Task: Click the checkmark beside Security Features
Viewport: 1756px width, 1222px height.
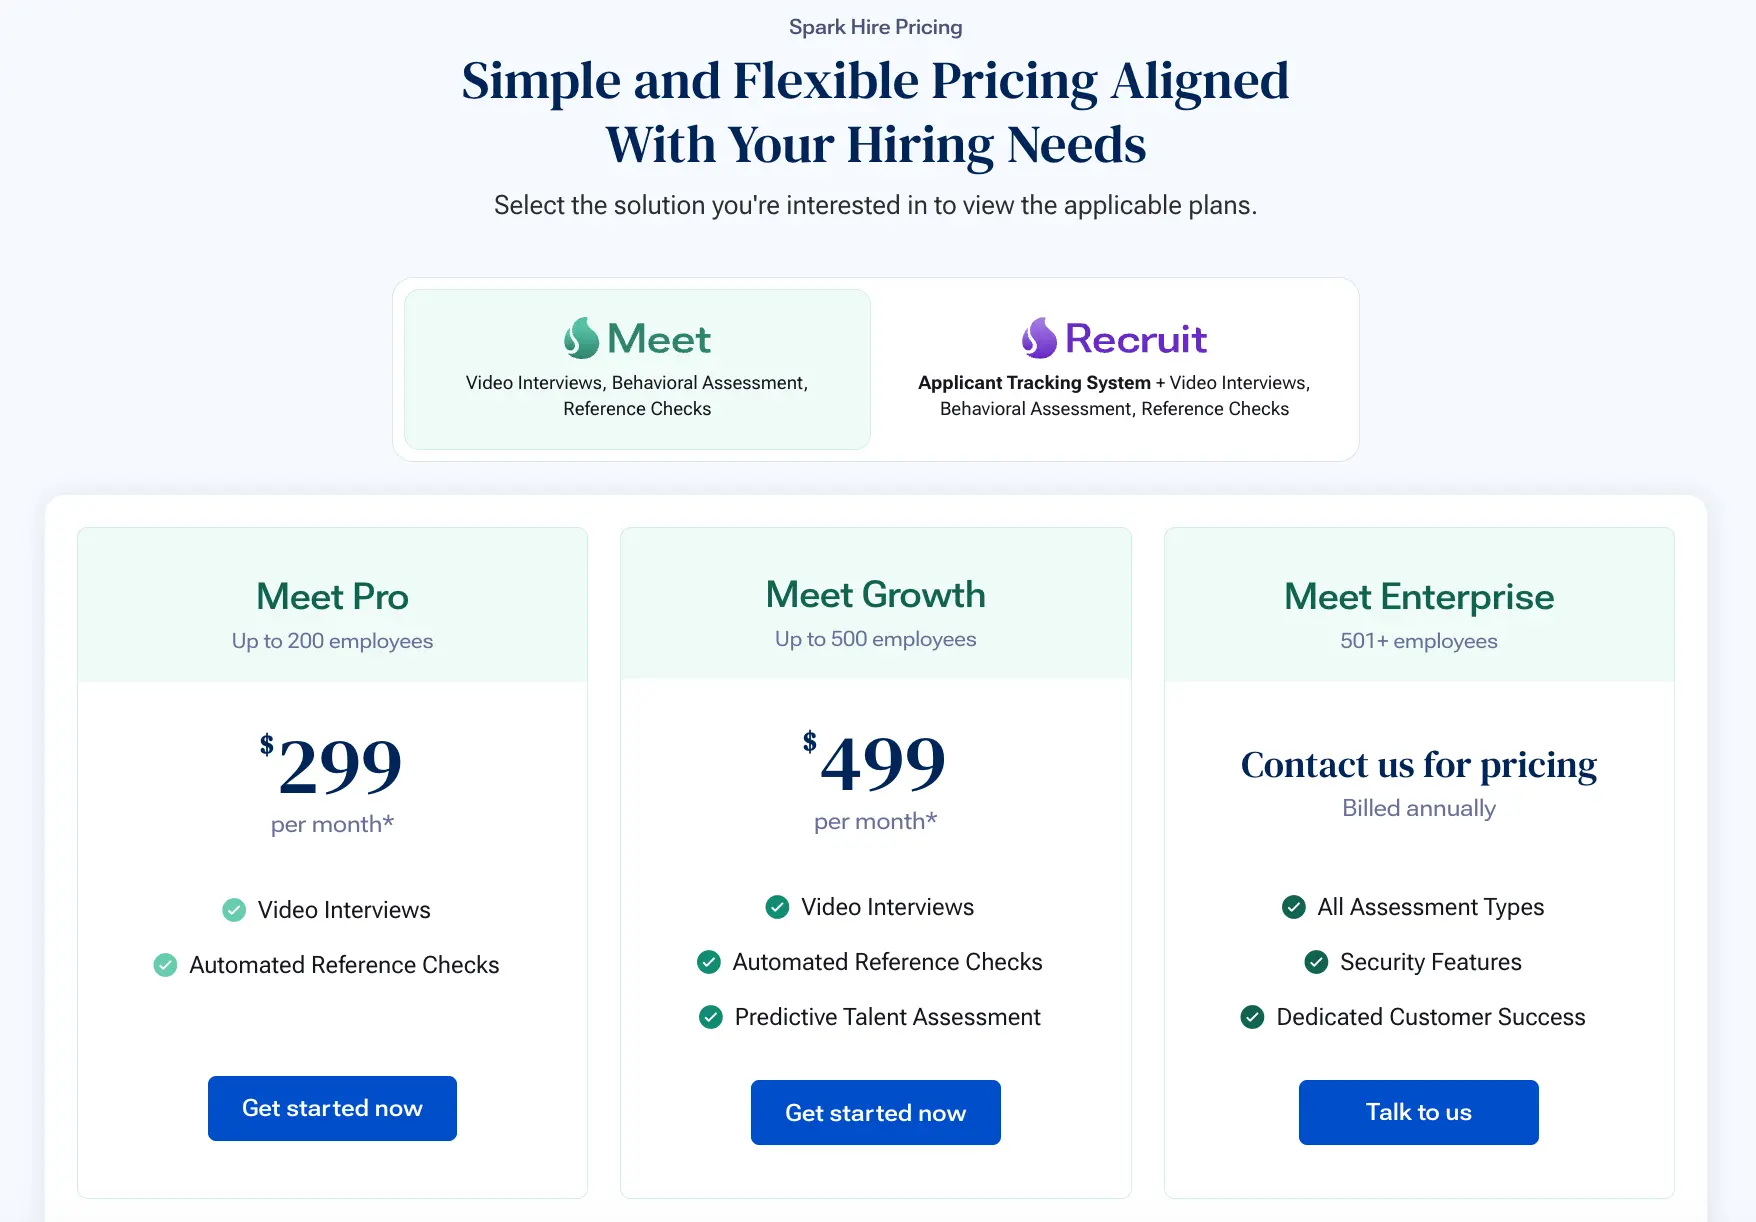Action: [1317, 962]
